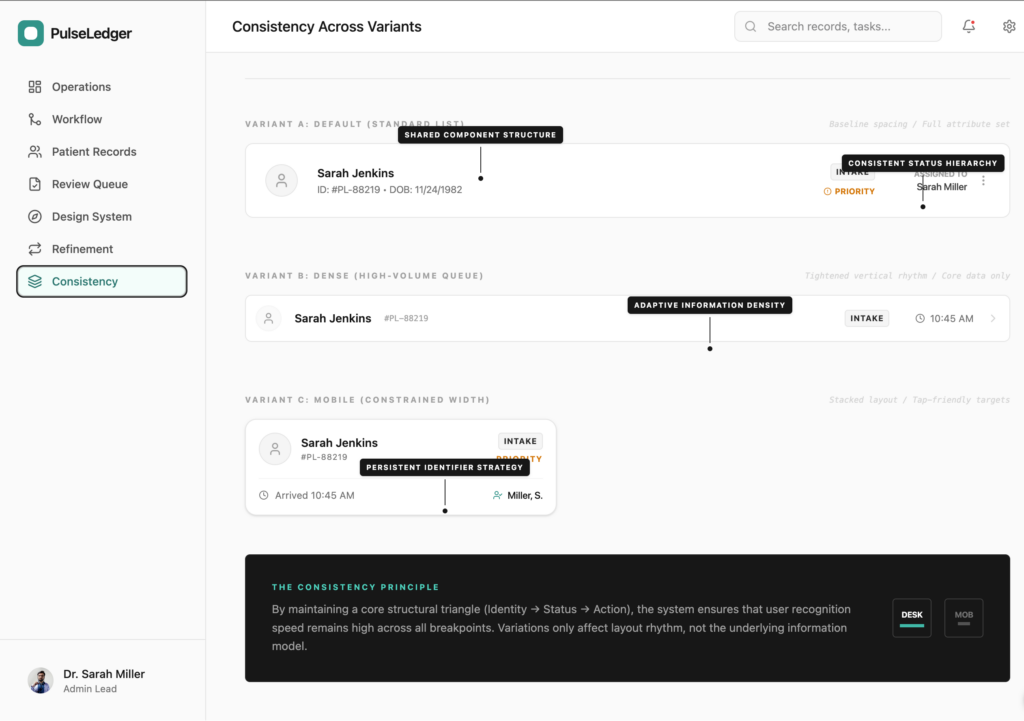The height and width of the screenshot is (721, 1024).
Task: Click the assignee icon beside Miller, S.
Action: point(498,495)
